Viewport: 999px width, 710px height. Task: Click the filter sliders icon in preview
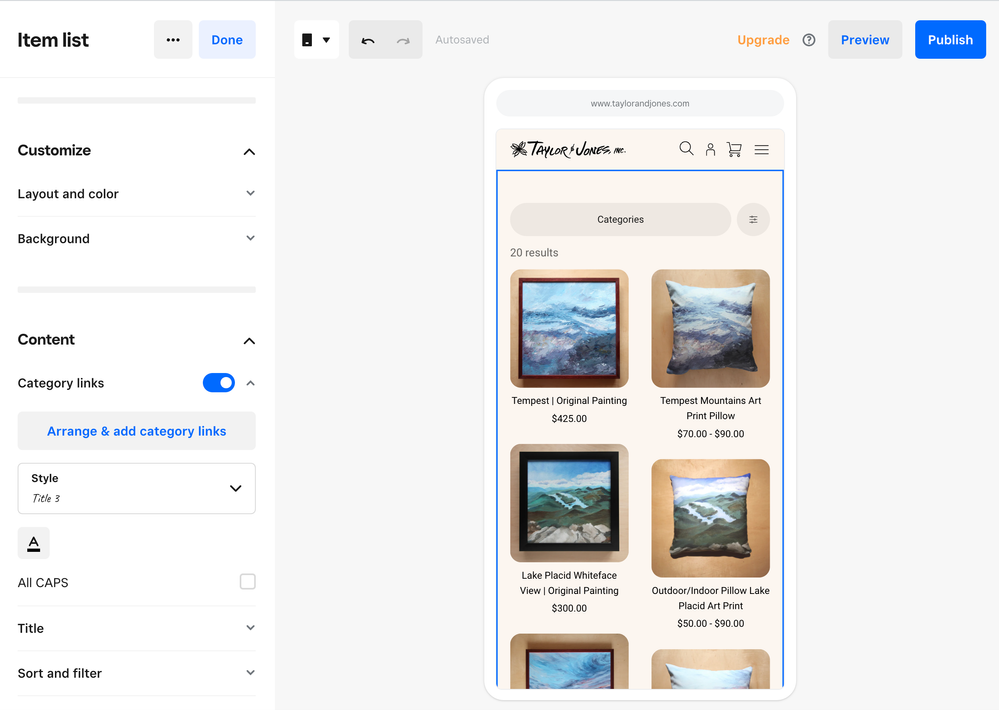[753, 219]
